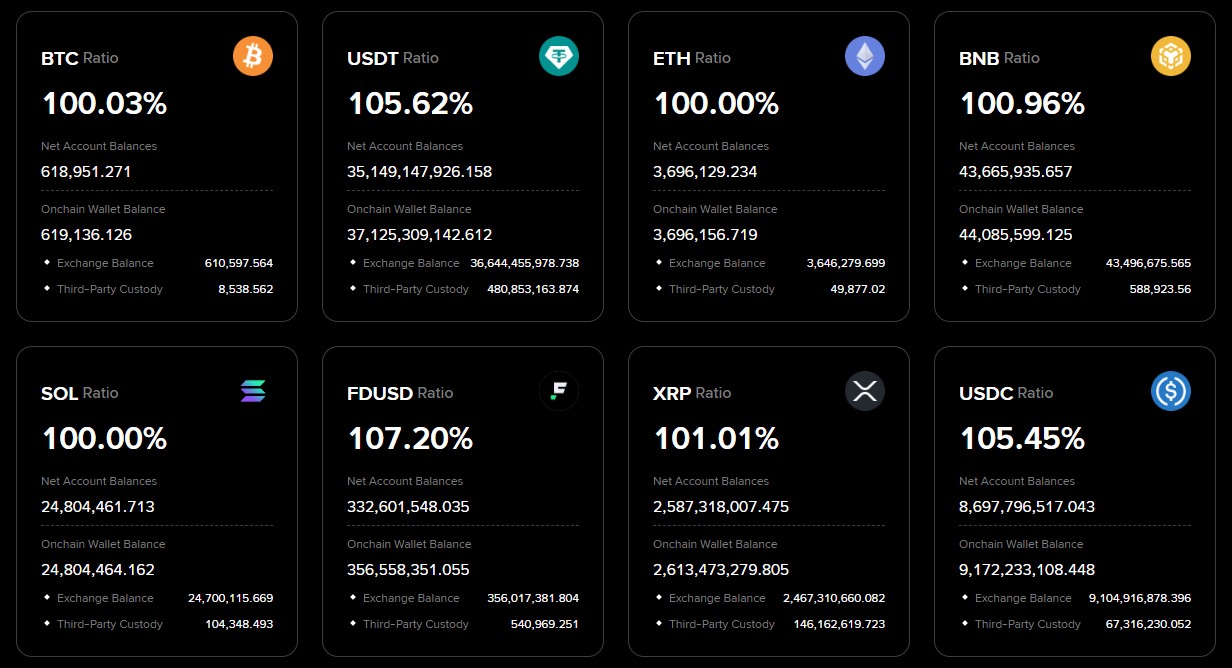Click the FDUSD Ratio heading
The width and height of the screenshot is (1232, 668).
click(x=400, y=393)
